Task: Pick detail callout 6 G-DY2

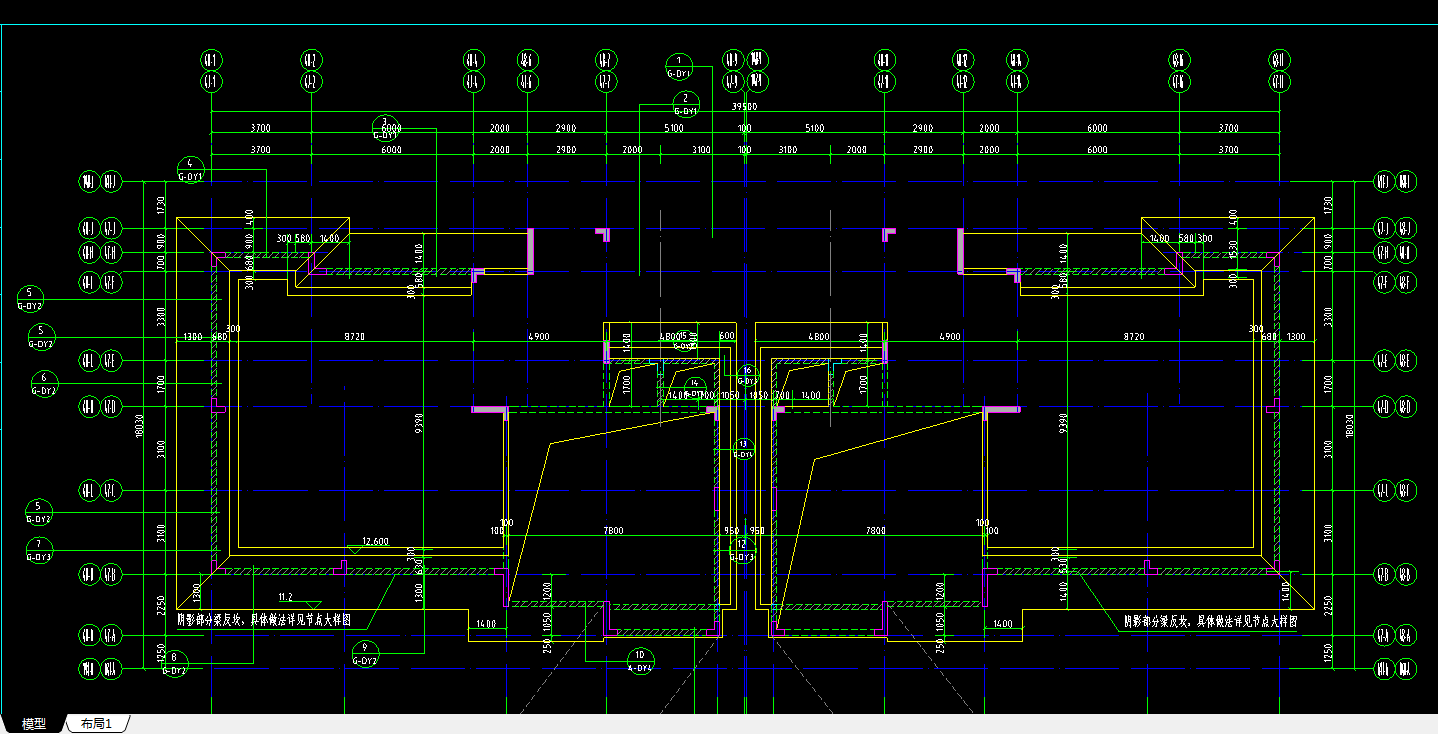Action: click(44, 384)
